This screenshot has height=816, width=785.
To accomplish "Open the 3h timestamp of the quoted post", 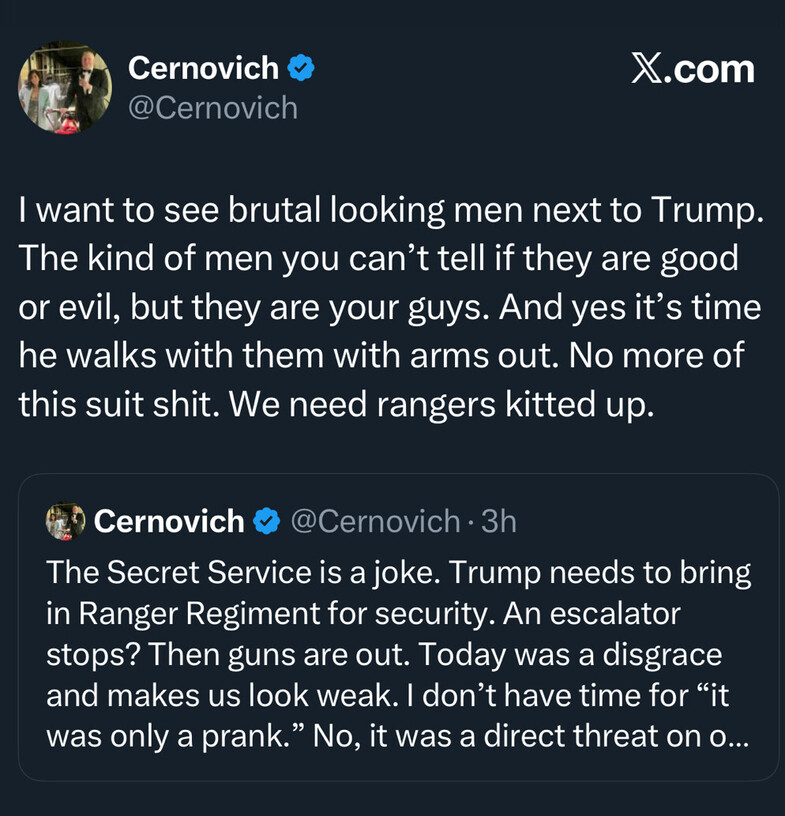I will [x=499, y=521].
